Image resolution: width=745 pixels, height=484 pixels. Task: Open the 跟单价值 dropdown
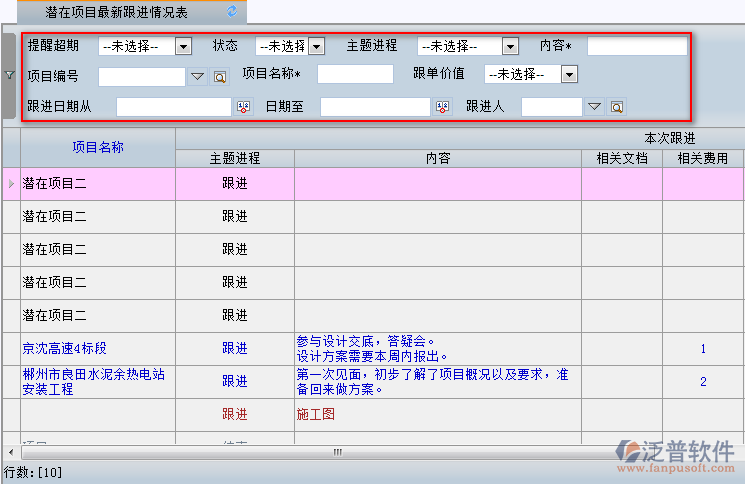click(x=569, y=74)
